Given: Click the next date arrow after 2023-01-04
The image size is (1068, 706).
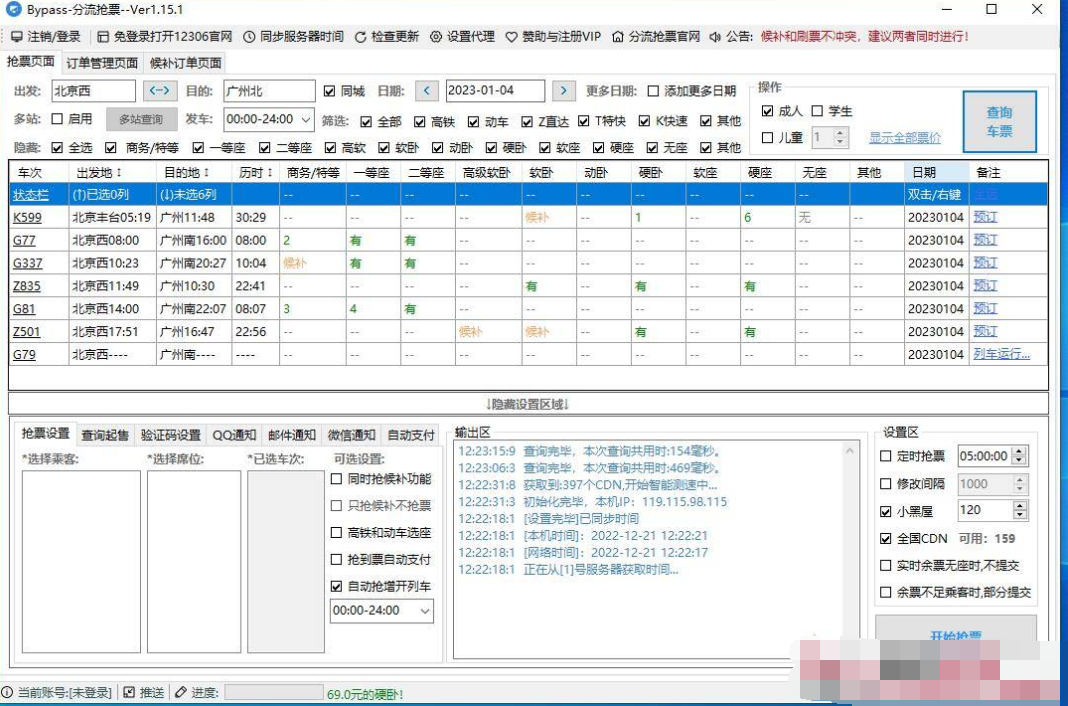Looking at the screenshot, I should pos(563,90).
